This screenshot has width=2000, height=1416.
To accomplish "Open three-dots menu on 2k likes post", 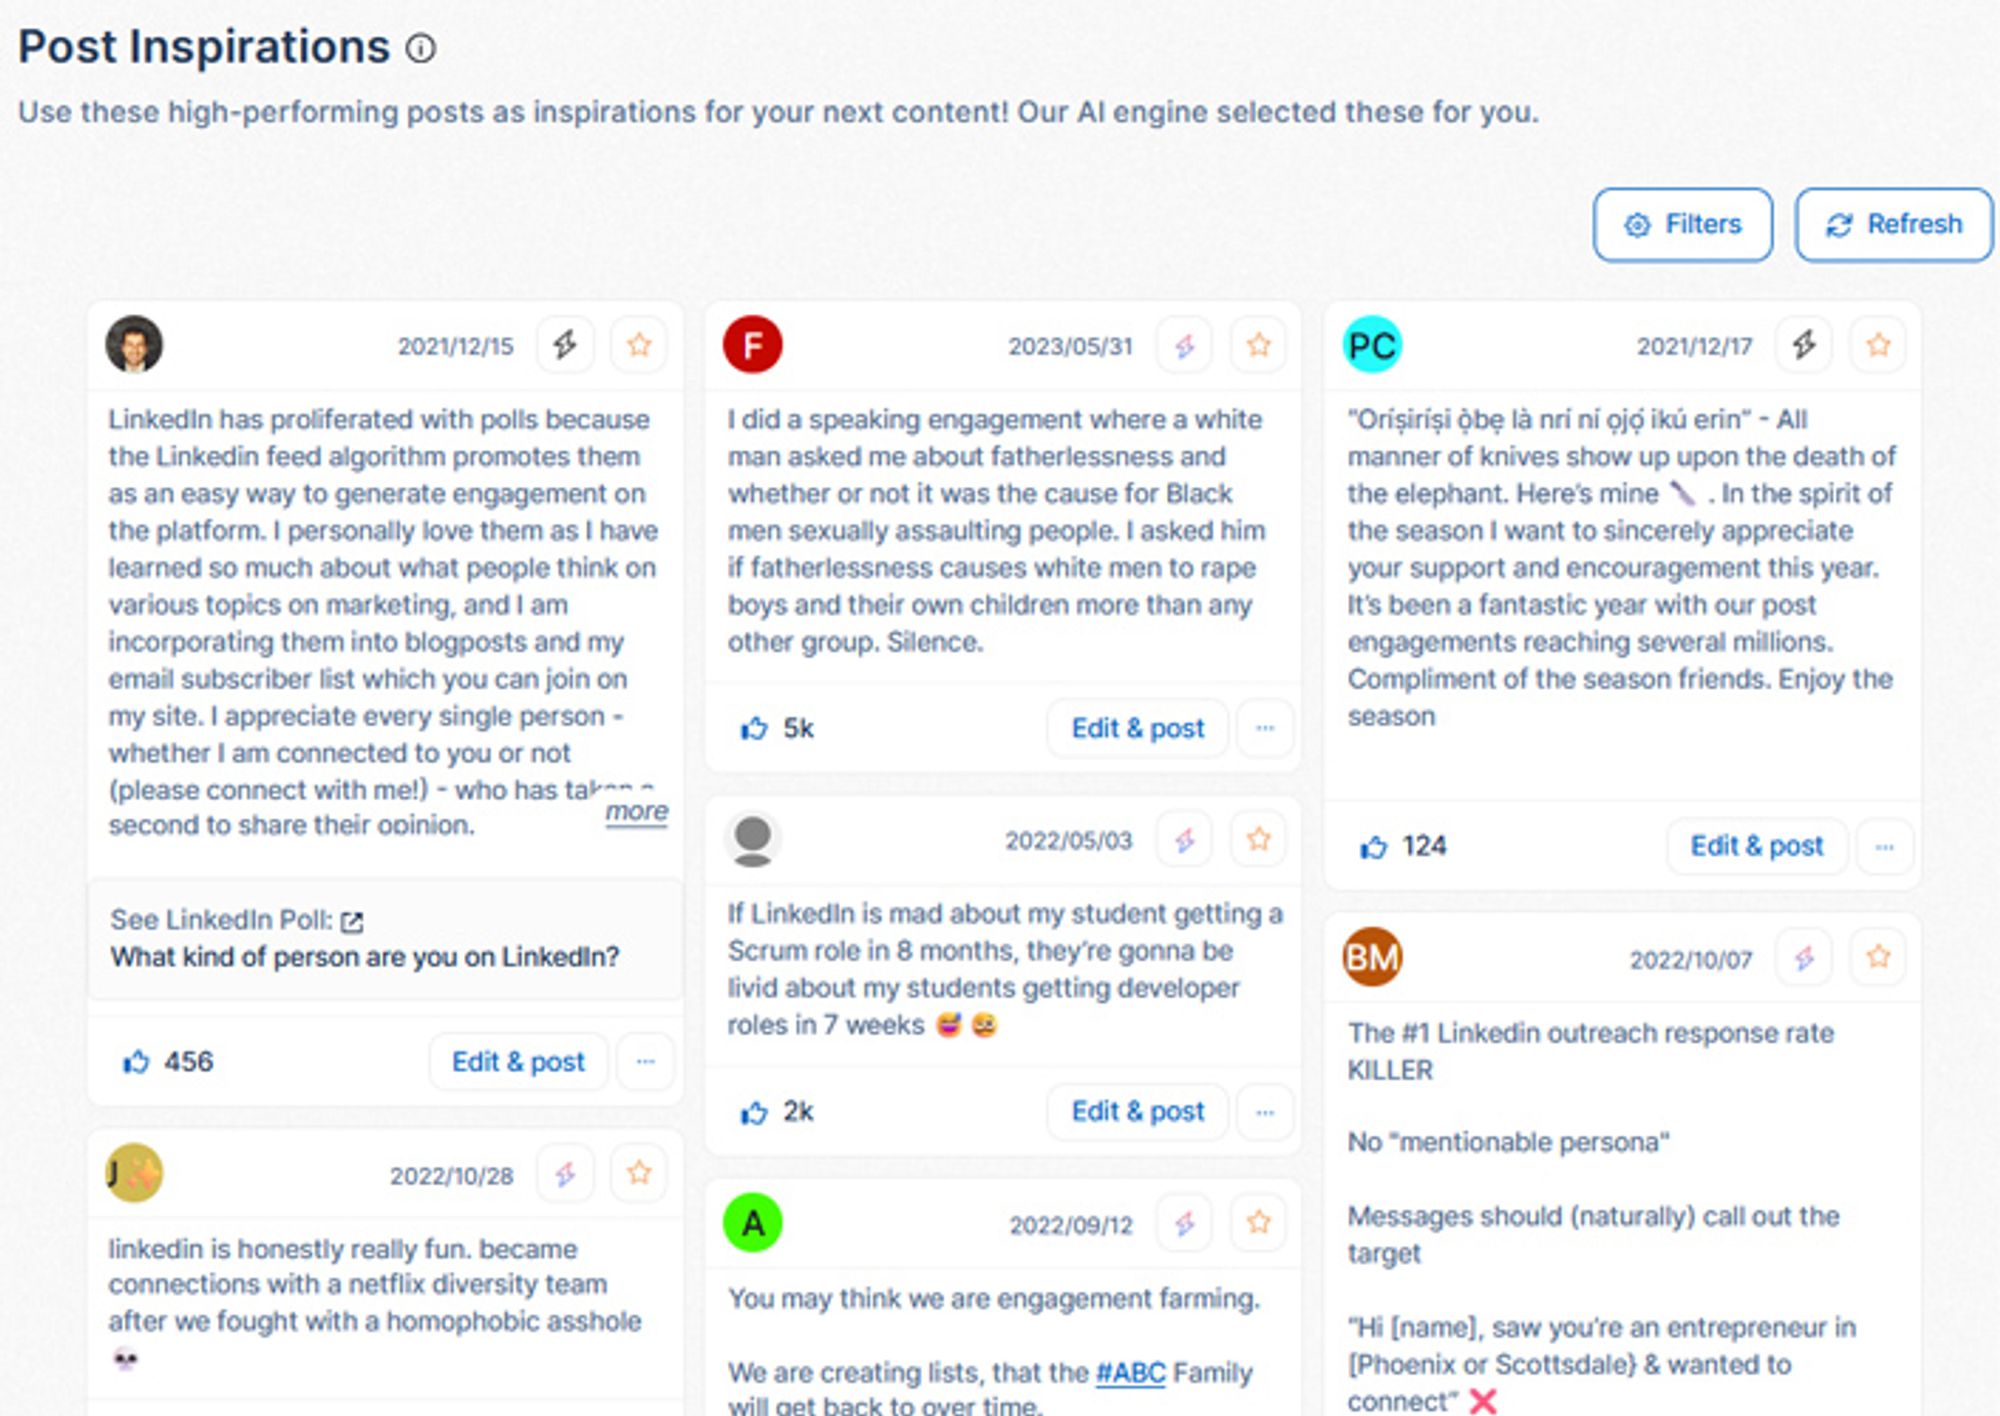I will [1265, 1111].
